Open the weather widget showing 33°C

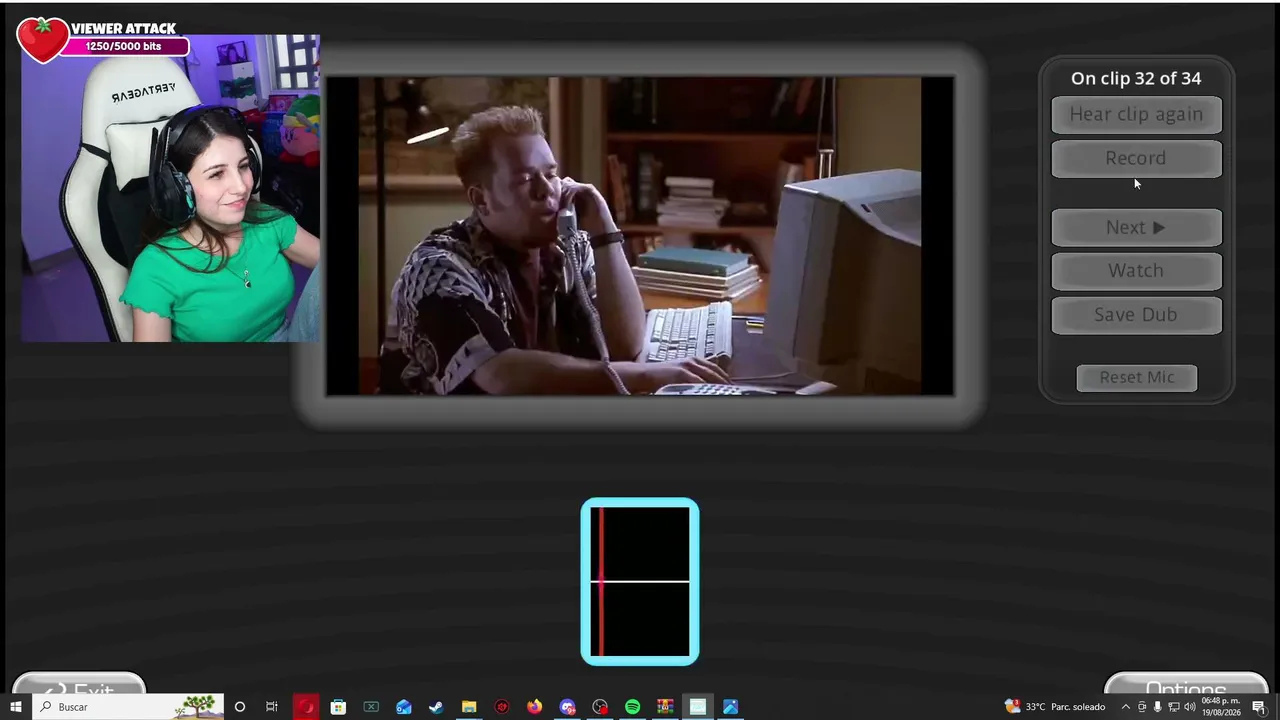pos(1054,707)
